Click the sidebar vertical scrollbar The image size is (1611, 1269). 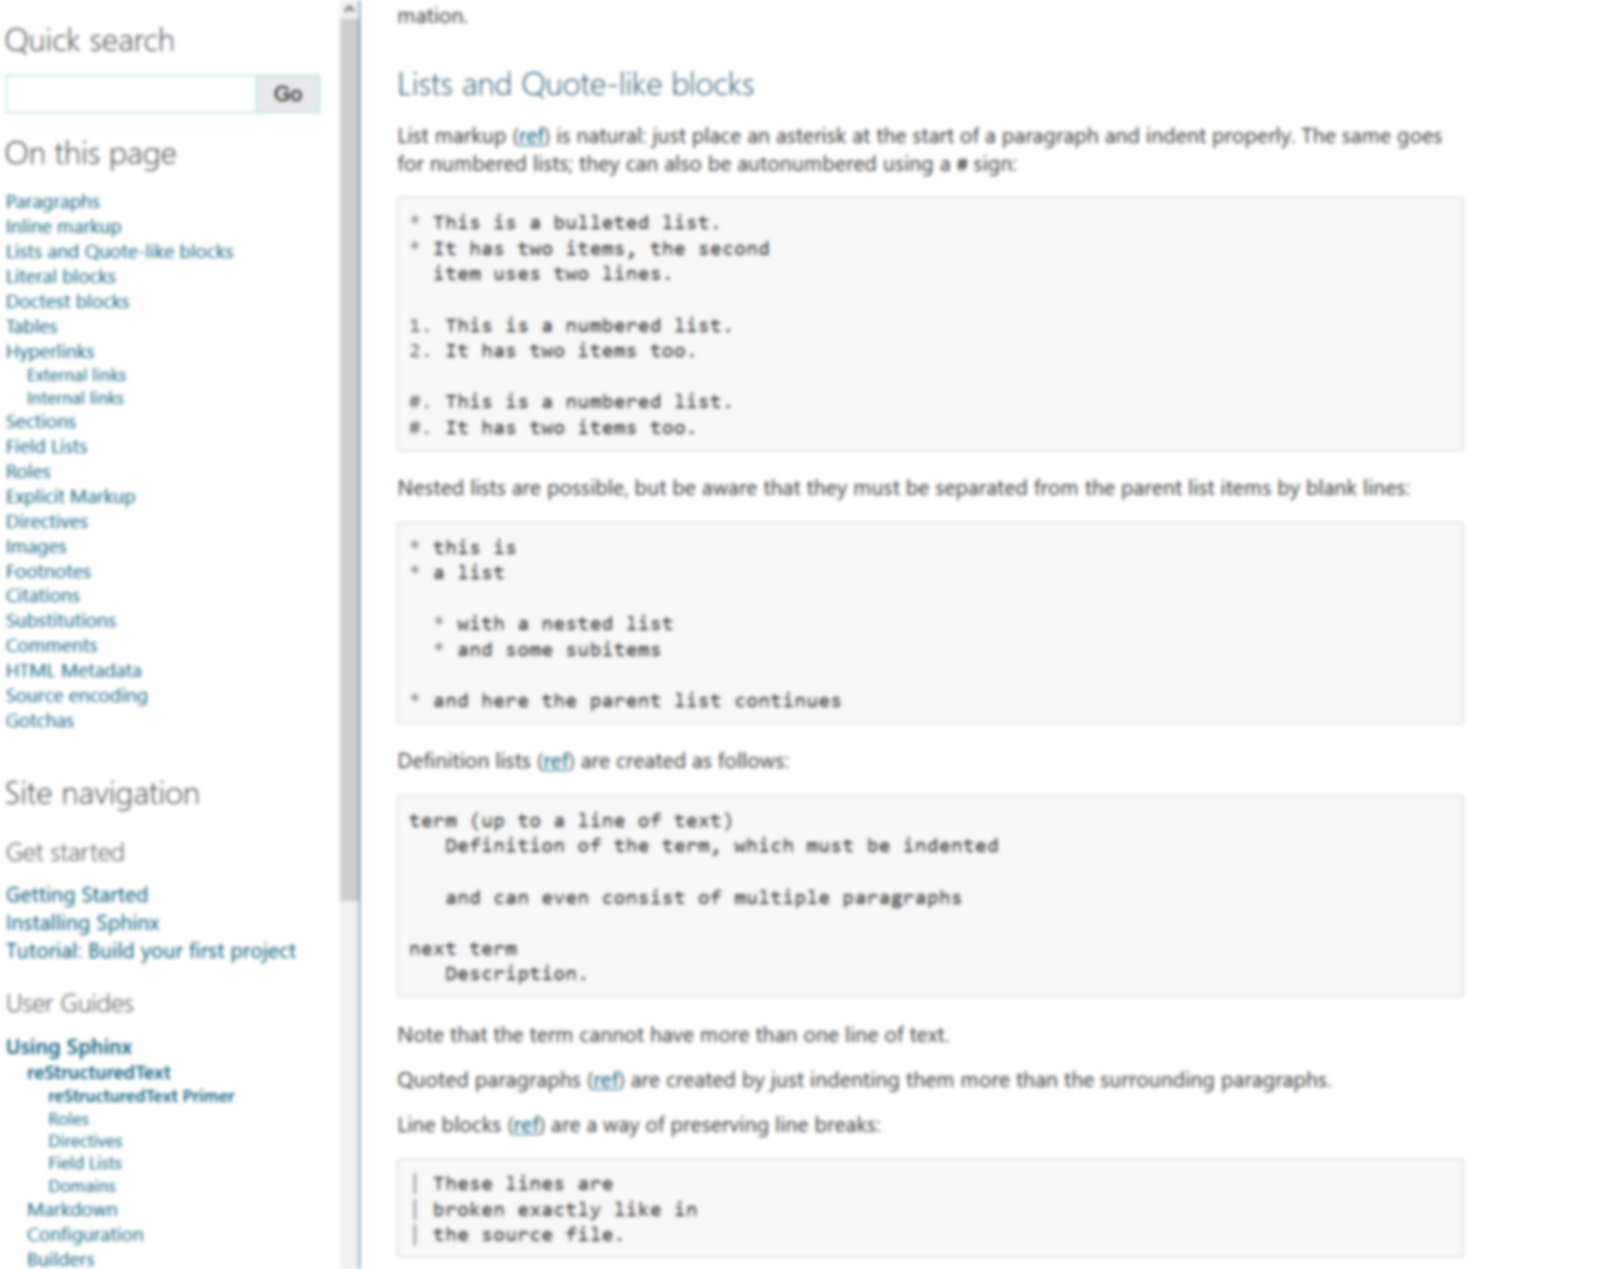pyautogui.click(x=349, y=500)
